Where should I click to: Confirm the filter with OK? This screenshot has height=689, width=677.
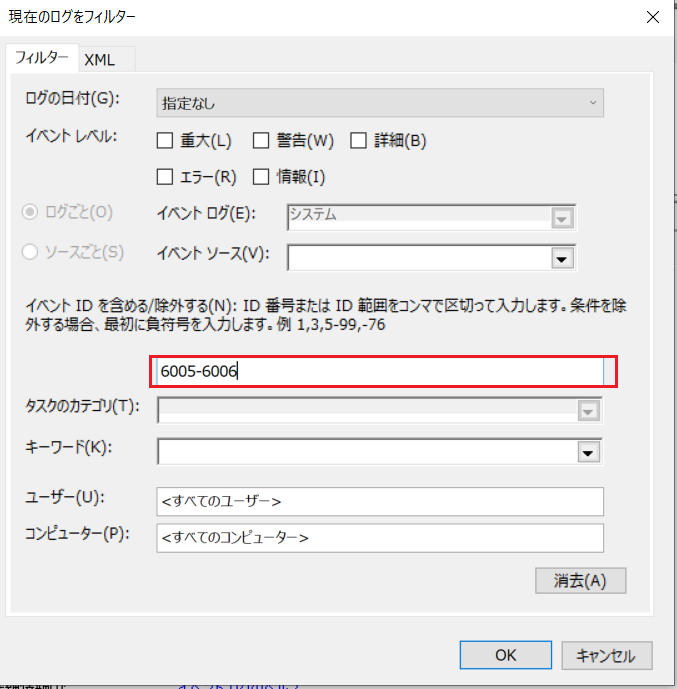coord(506,655)
